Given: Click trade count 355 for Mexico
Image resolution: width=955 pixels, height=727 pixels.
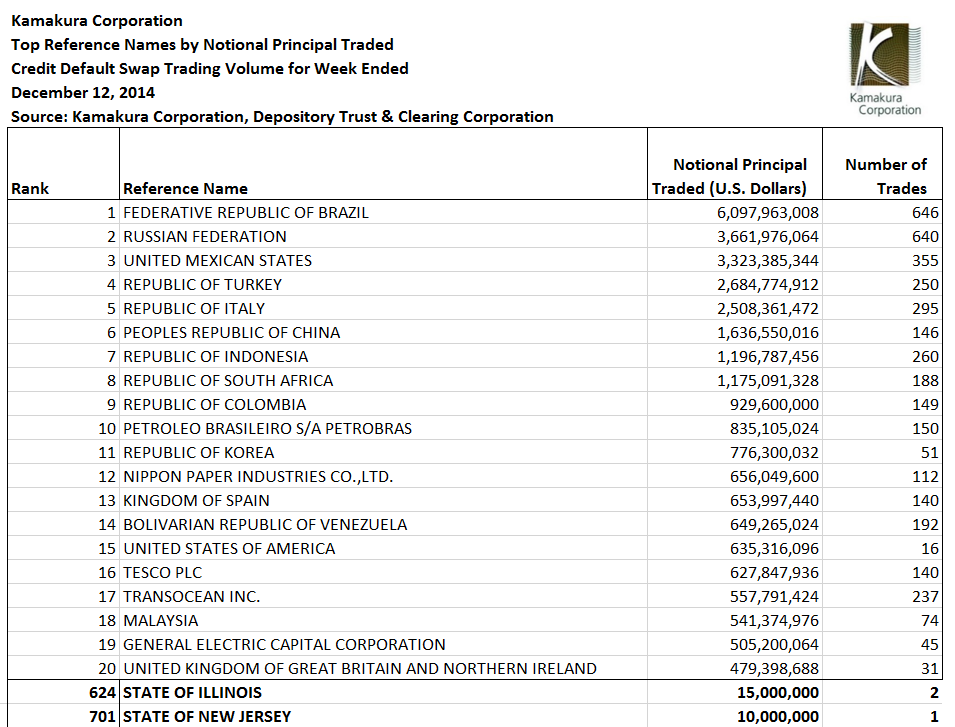Looking at the screenshot, I should [925, 261].
